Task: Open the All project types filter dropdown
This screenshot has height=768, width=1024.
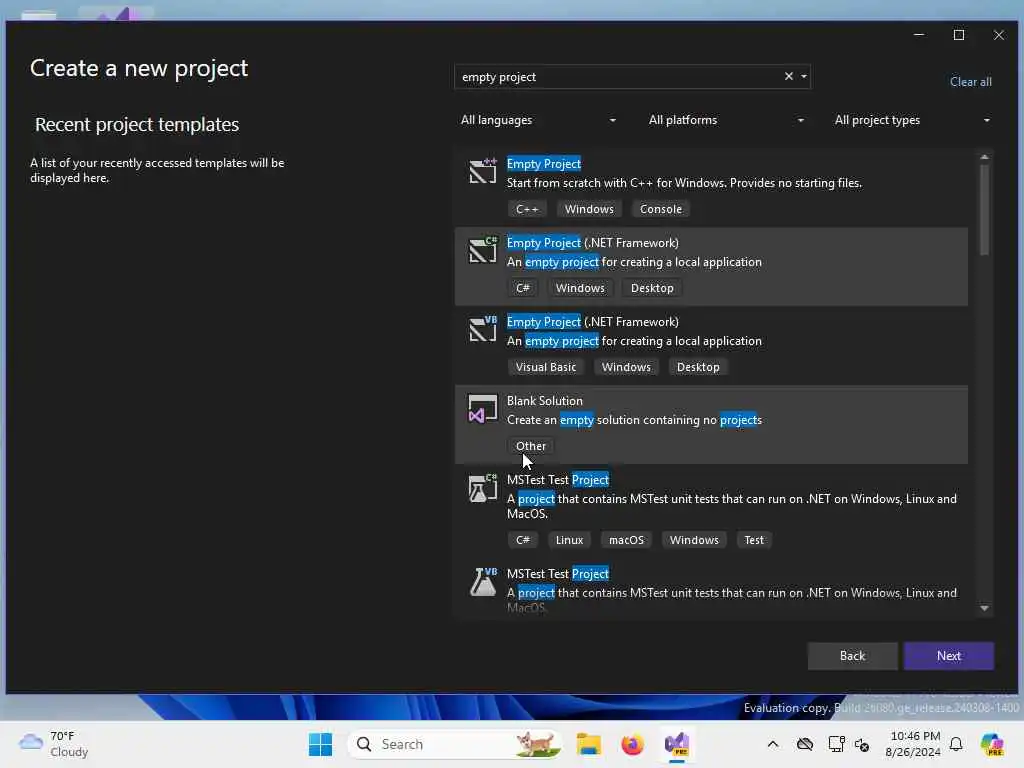Action: click(912, 120)
